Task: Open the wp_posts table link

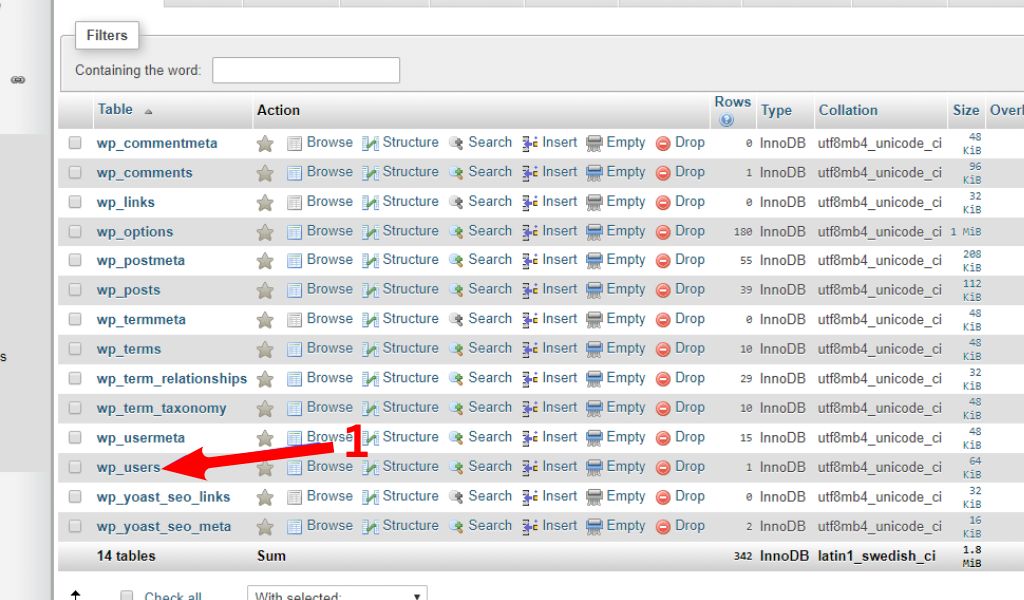Action: click(128, 290)
